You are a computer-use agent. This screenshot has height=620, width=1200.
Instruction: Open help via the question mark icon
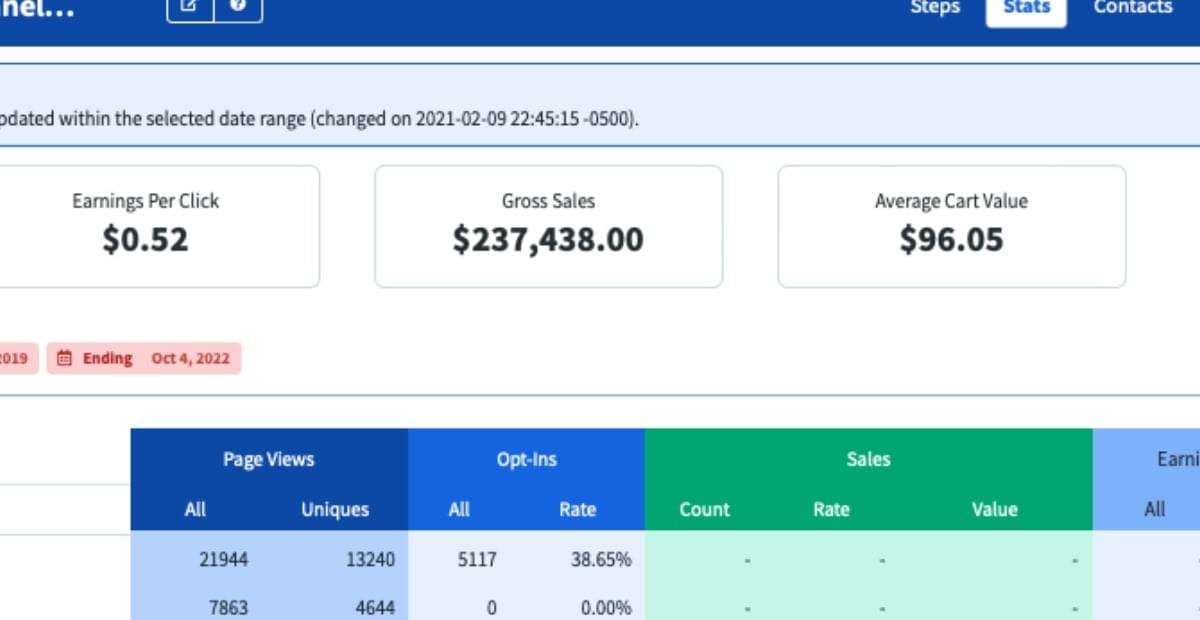click(238, 7)
